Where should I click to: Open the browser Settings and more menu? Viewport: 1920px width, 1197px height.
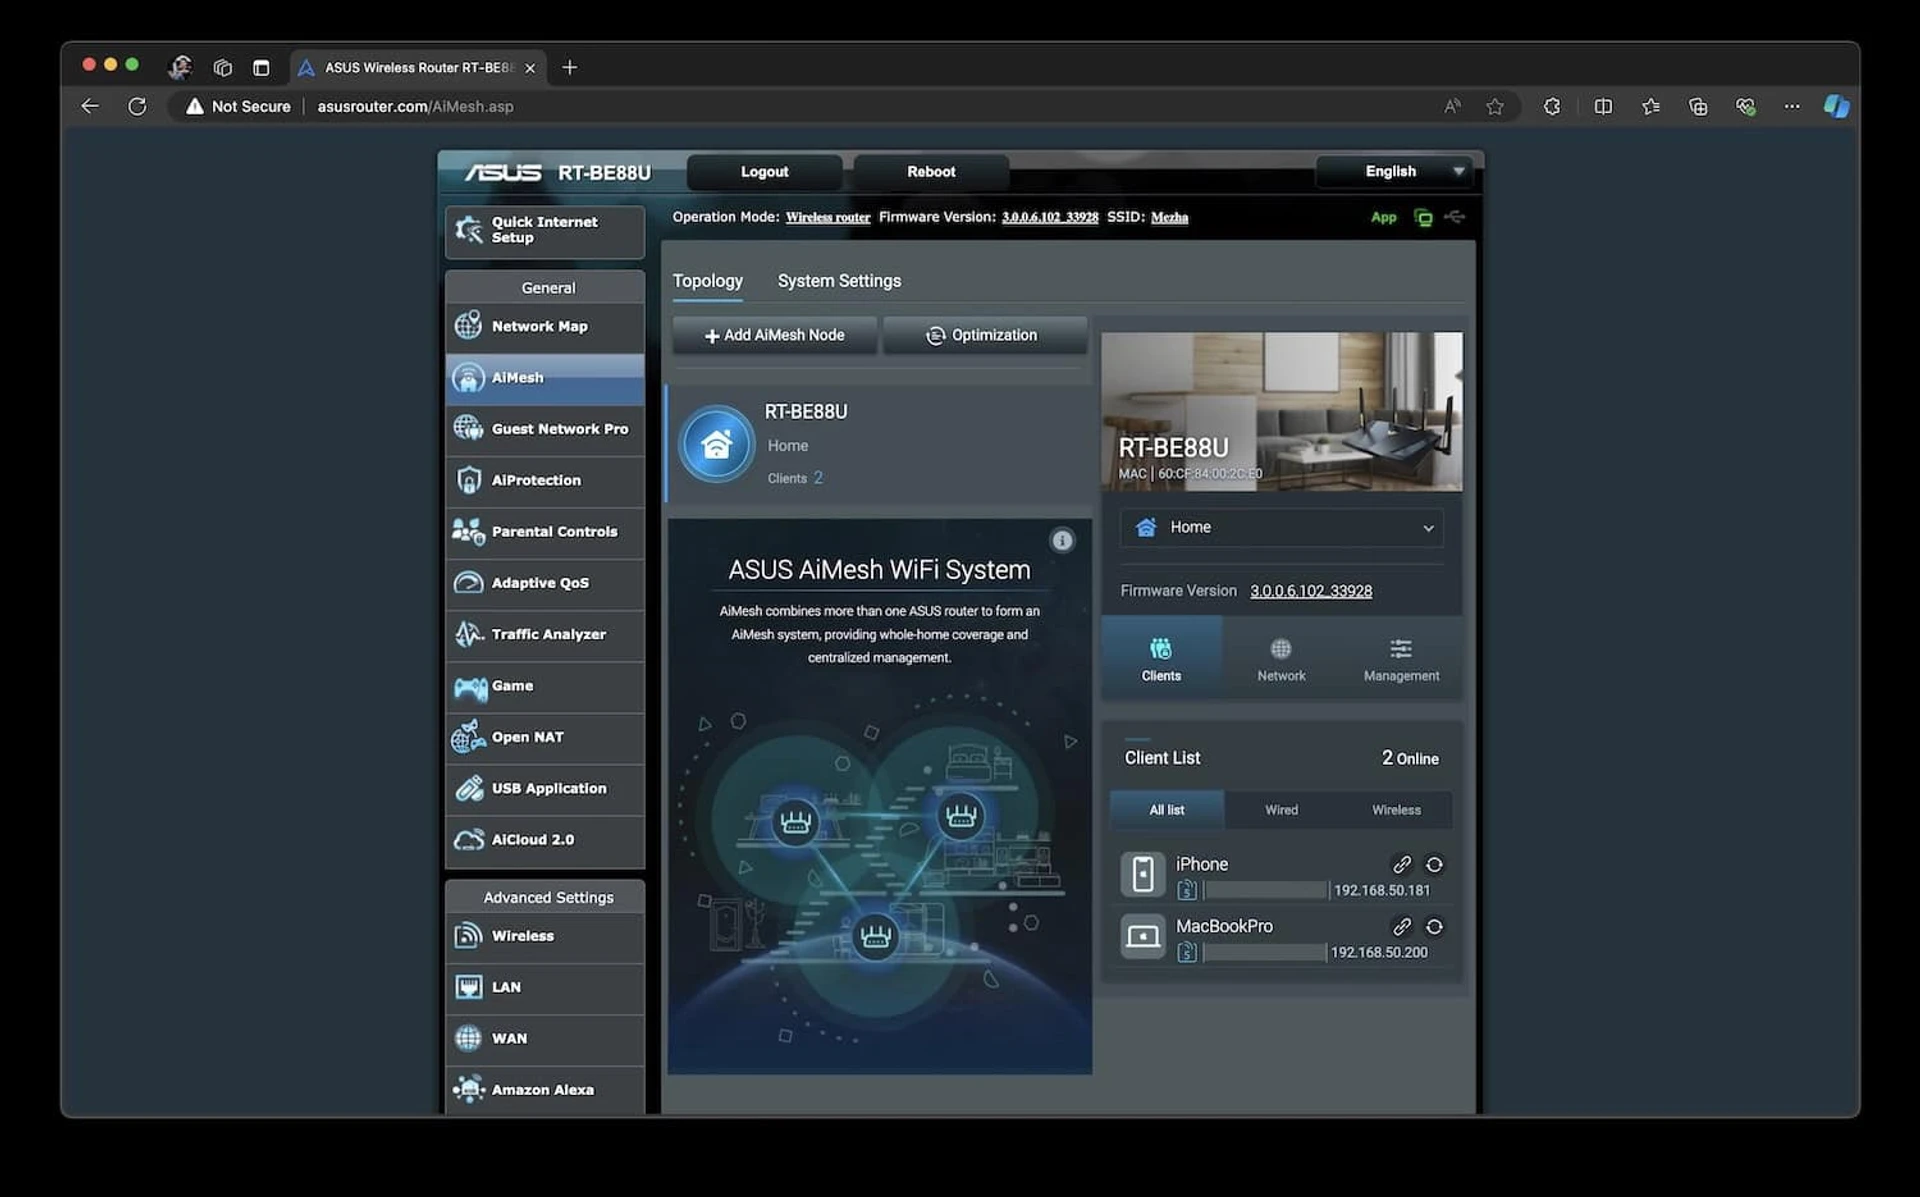[1791, 107]
